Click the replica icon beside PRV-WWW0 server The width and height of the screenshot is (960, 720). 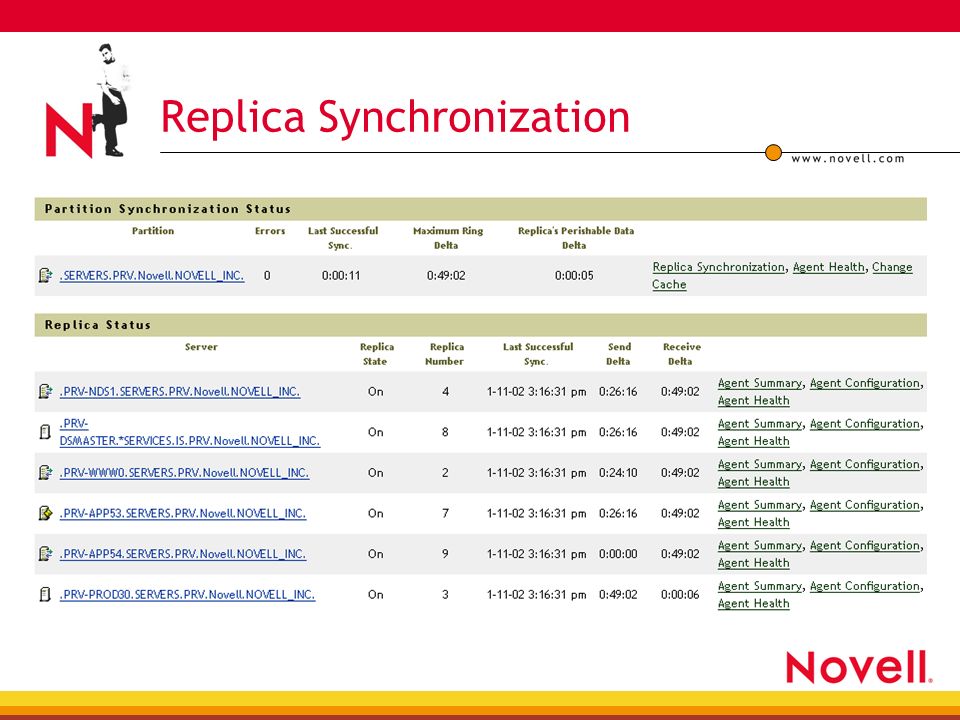pos(45,473)
